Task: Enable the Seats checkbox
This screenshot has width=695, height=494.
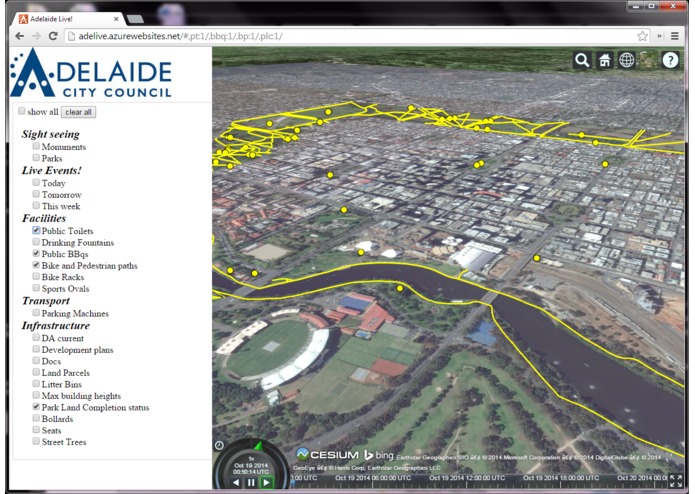Action: 36,429
